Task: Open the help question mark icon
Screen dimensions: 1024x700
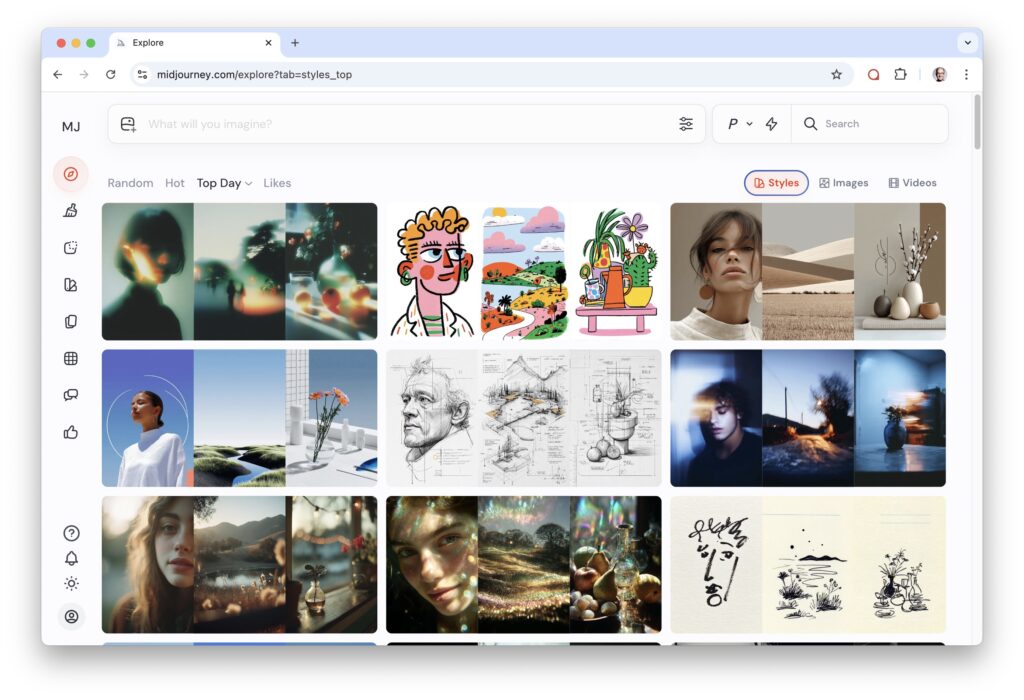Action: point(71,533)
